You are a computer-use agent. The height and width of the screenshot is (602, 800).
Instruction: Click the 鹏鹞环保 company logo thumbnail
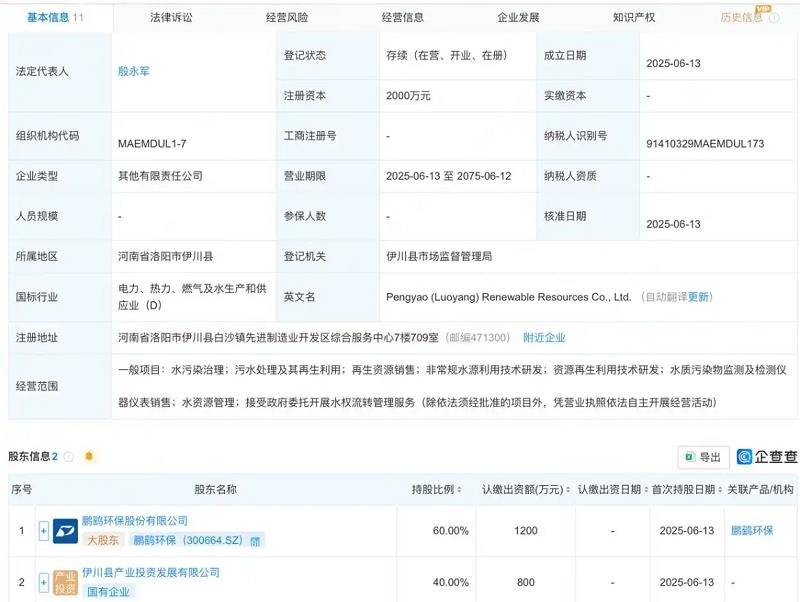(66, 530)
